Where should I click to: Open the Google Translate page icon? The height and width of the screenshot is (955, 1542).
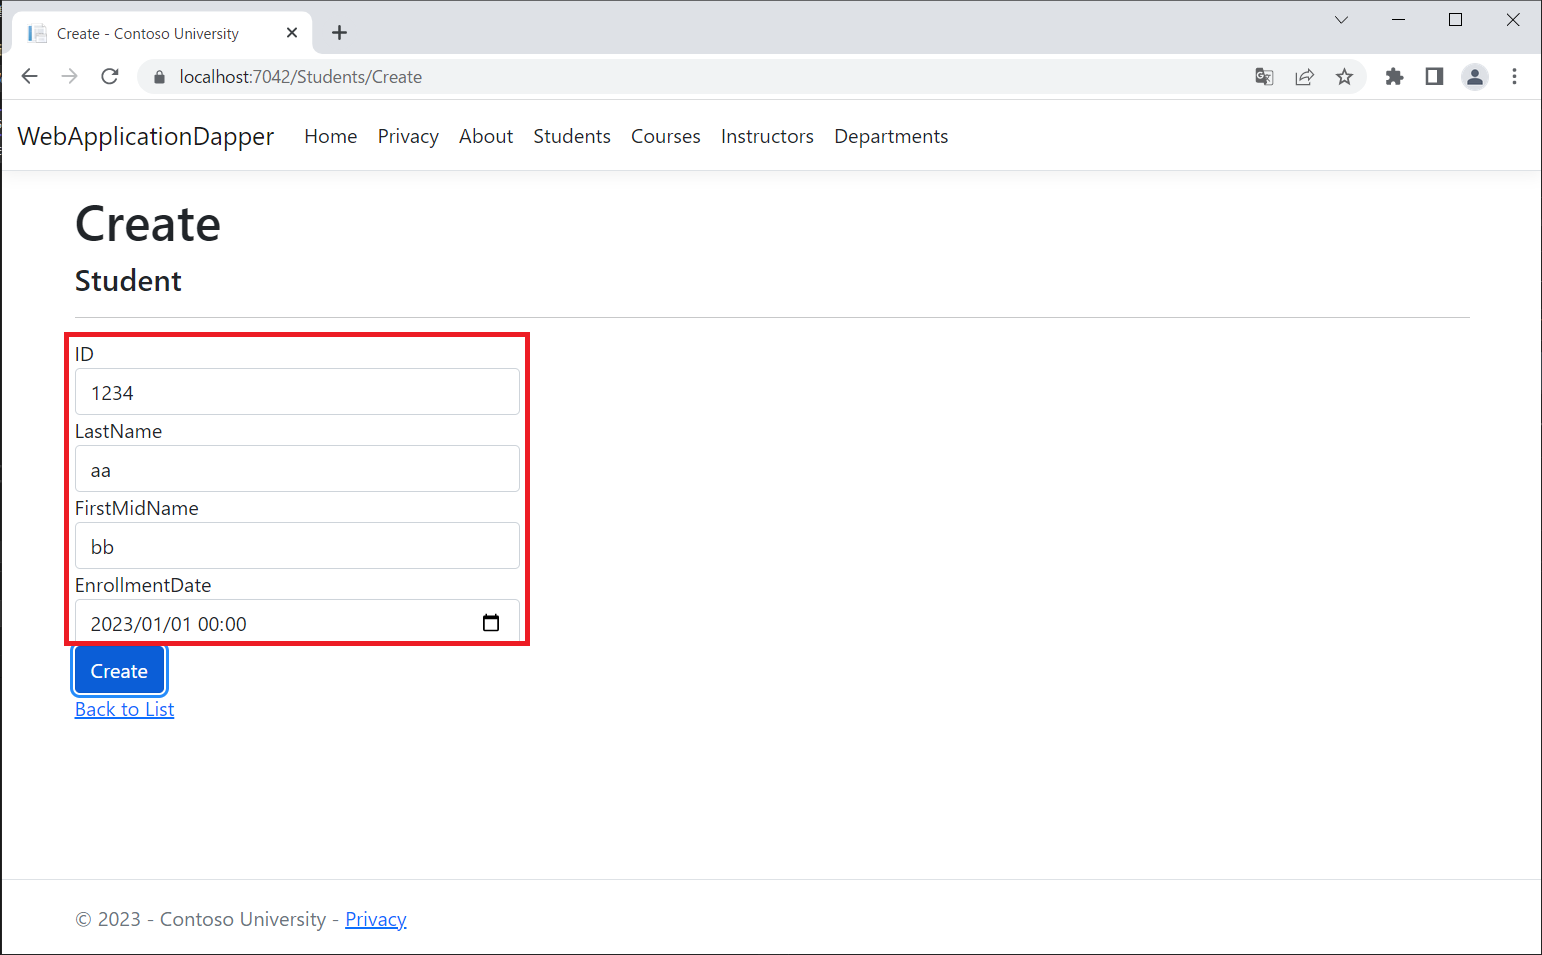click(1264, 77)
